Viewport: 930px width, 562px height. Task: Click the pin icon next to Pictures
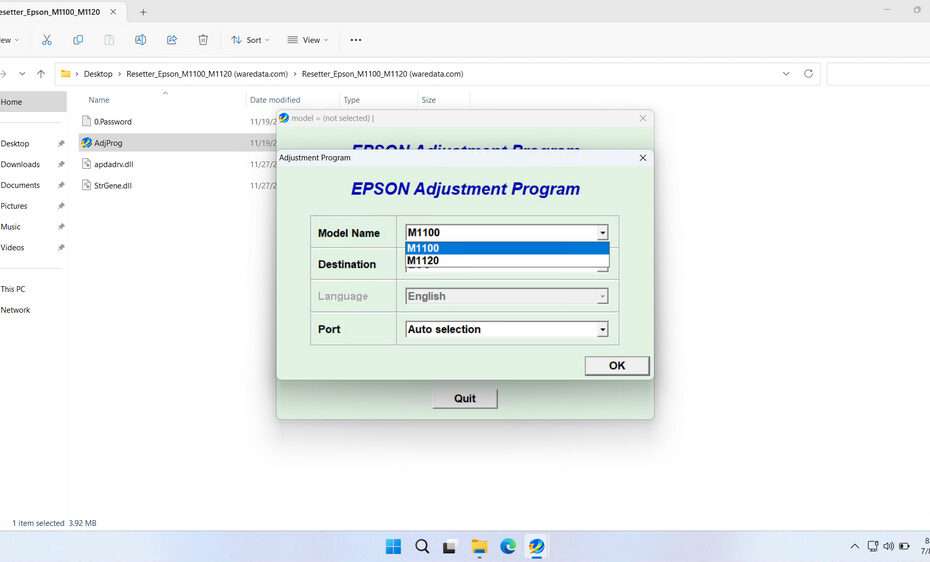coord(60,206)
